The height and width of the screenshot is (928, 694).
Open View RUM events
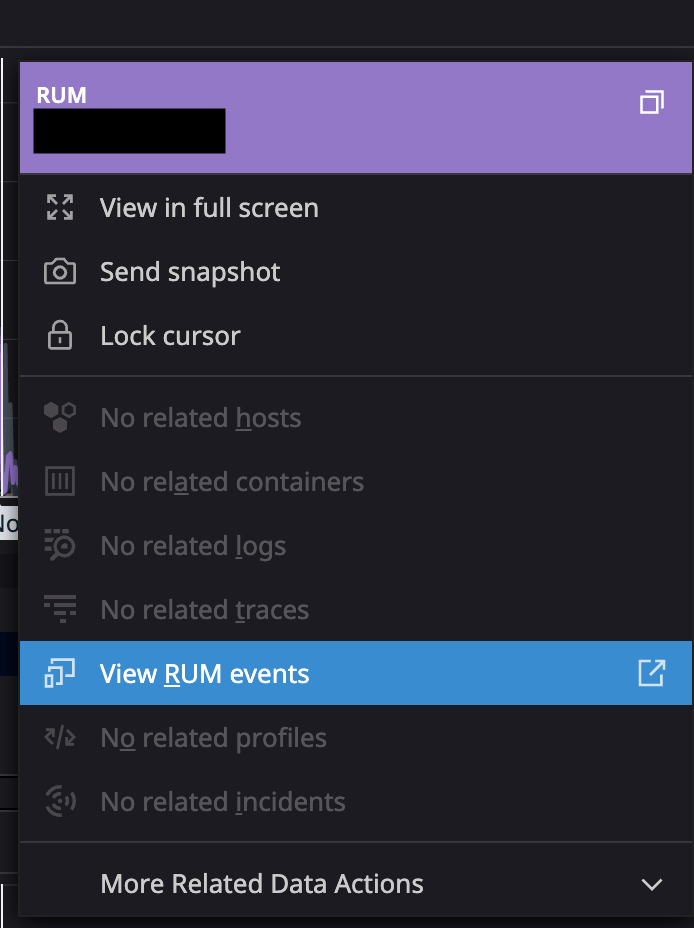pyautogui.click(x=205, y=674)
